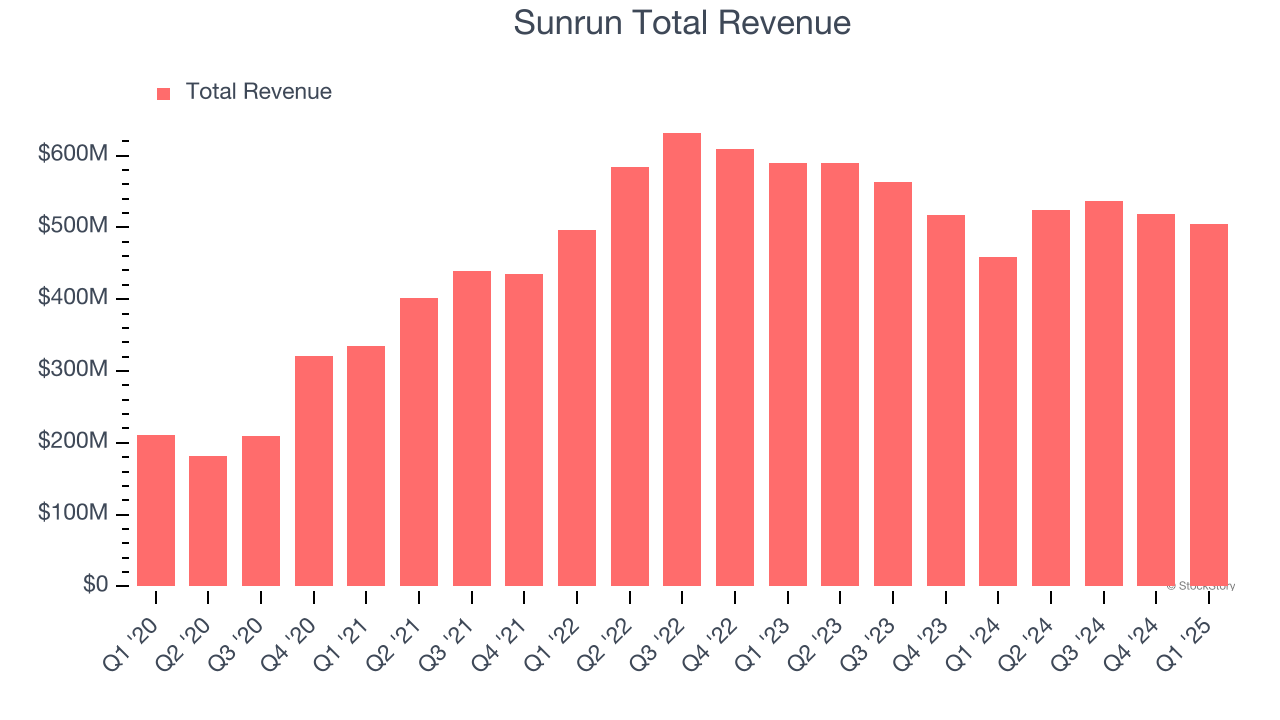Select the Q1 '22 revenue bar
The height and width of the screenshot is (720, 1280).
577,408
